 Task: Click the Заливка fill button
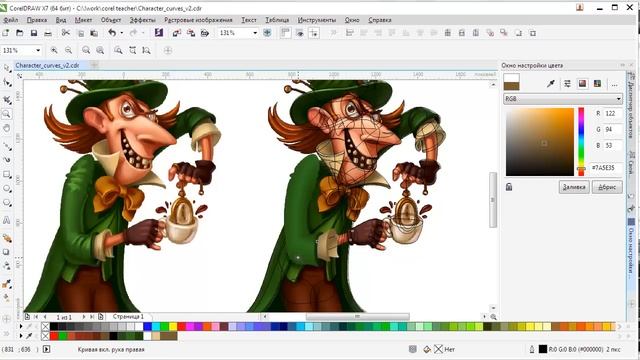[x=574, y=187]
